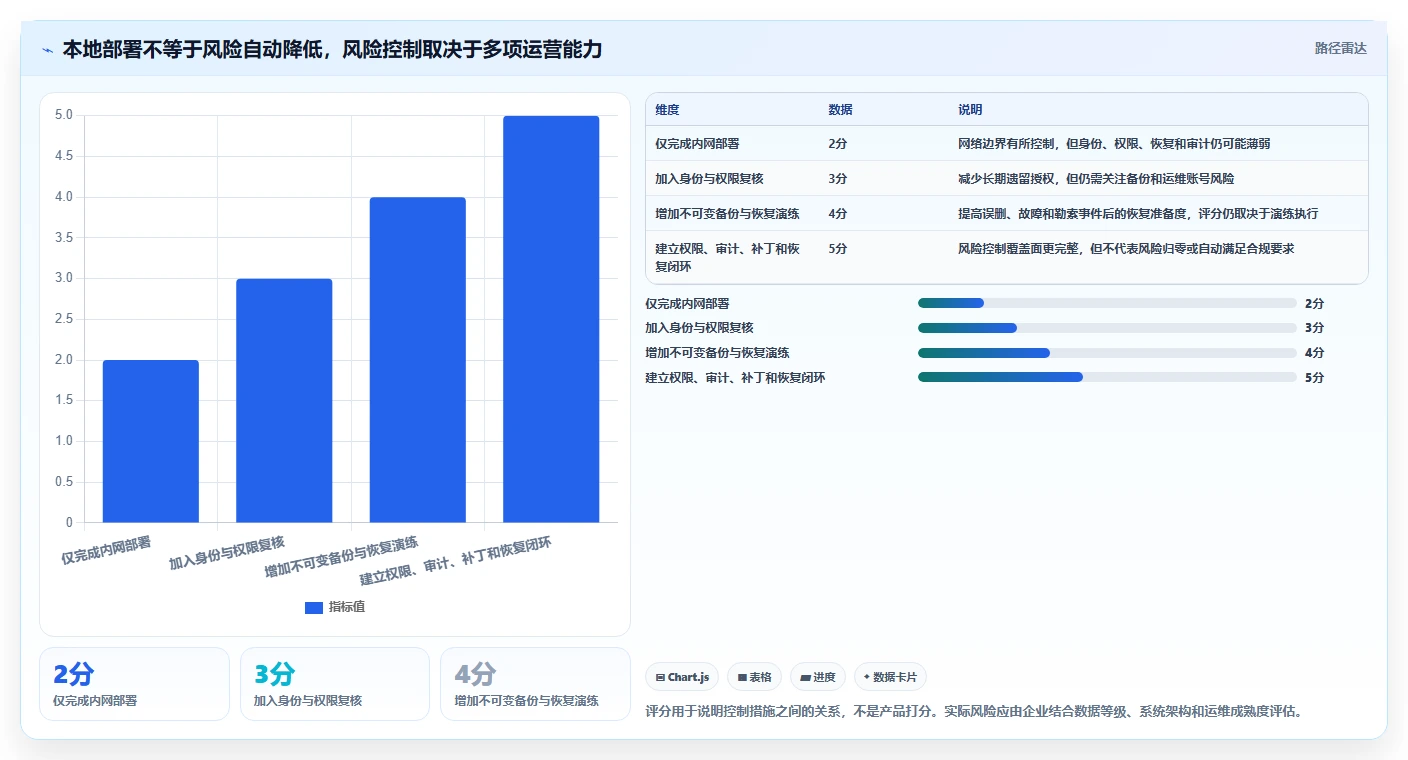Click the 5分 value beside progress bar

1314,378
